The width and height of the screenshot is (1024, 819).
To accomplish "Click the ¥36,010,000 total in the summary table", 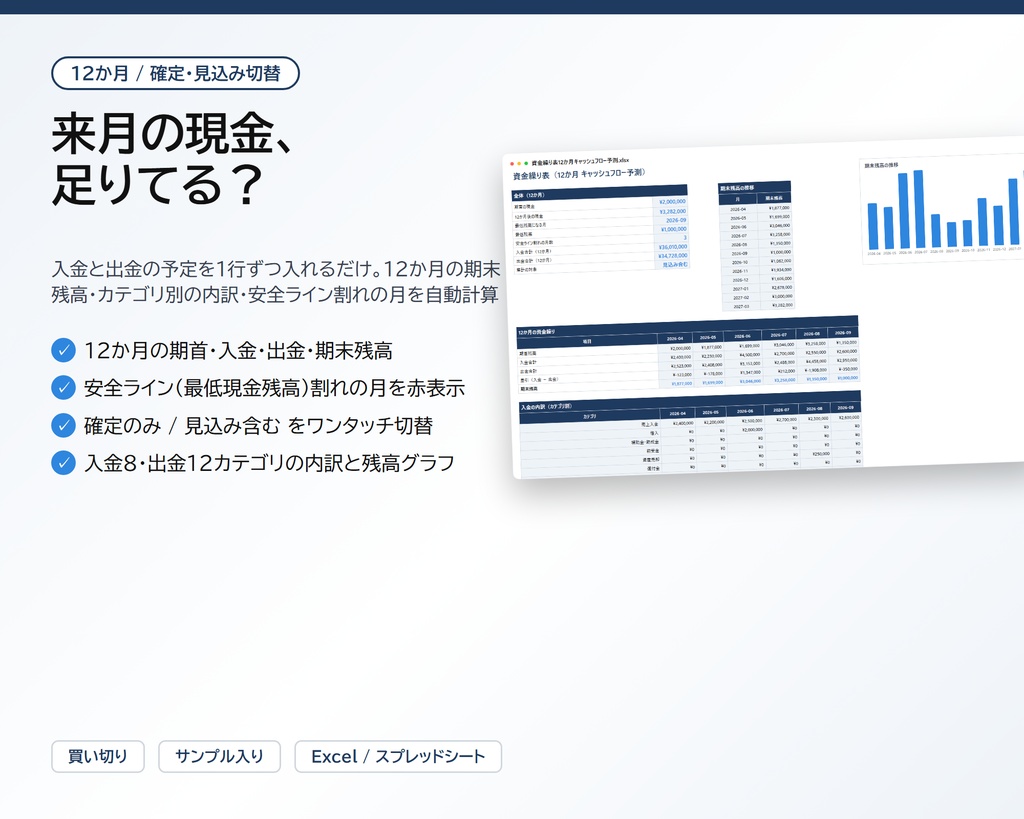I will (x=672, y=247).
